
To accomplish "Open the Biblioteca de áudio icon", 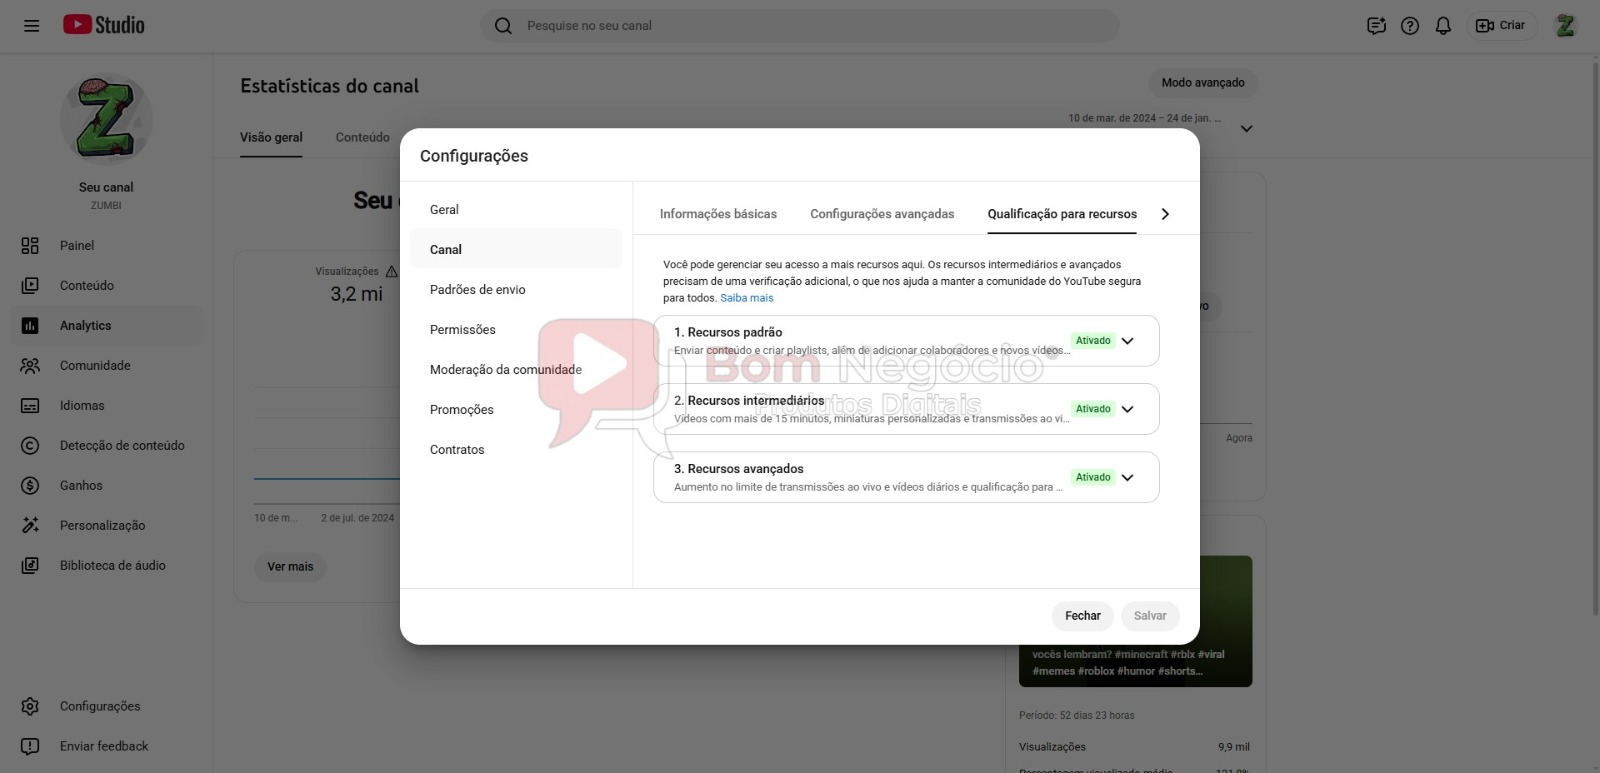I will pos(30,566).
